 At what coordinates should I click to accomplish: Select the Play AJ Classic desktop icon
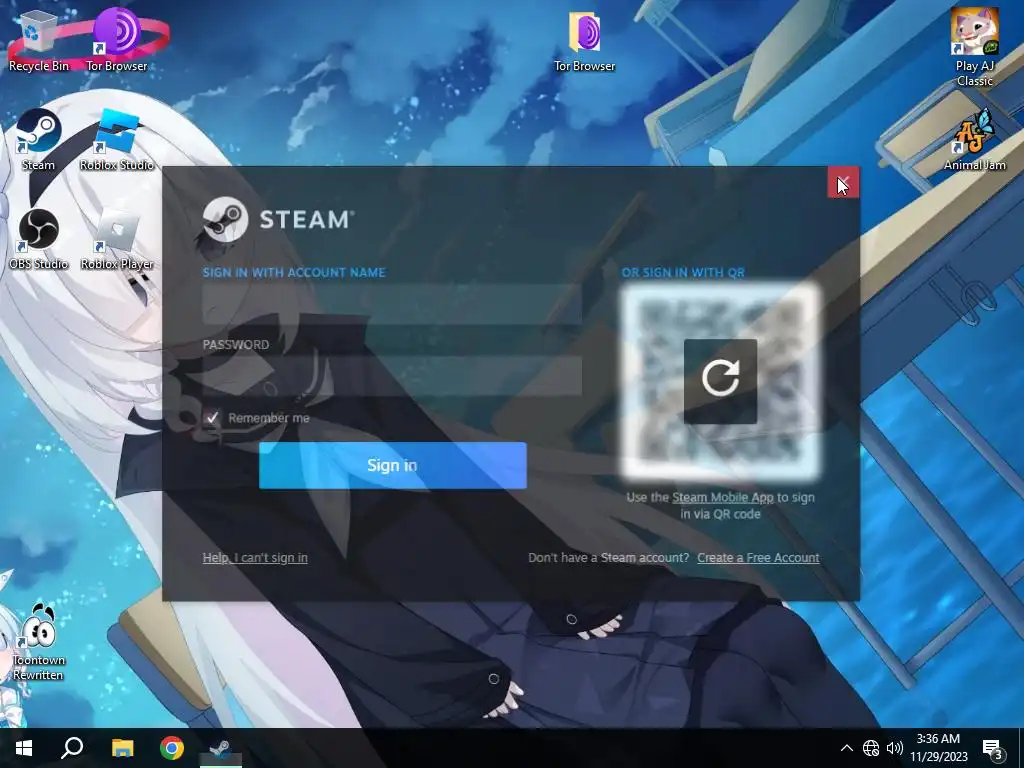[x=974, y=47]
